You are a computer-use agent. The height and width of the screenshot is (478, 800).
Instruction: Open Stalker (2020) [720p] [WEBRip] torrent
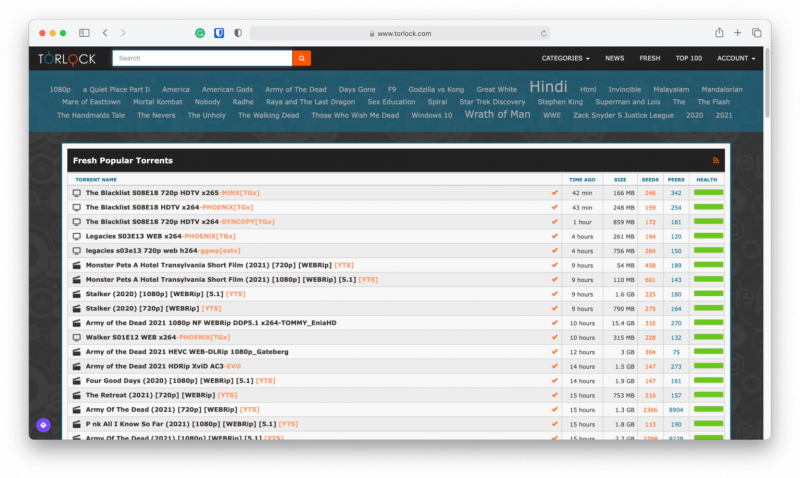tap(153, 308)
